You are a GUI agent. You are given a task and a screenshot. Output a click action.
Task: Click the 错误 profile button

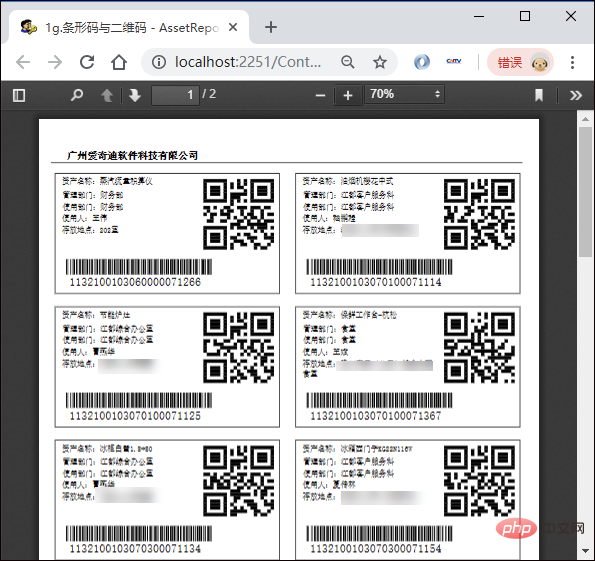pos(520,62)
